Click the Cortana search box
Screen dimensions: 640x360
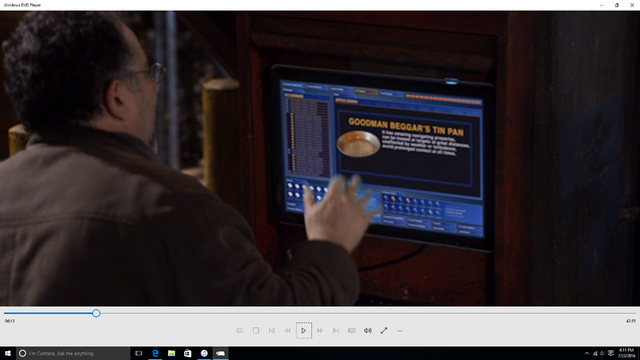73,353
